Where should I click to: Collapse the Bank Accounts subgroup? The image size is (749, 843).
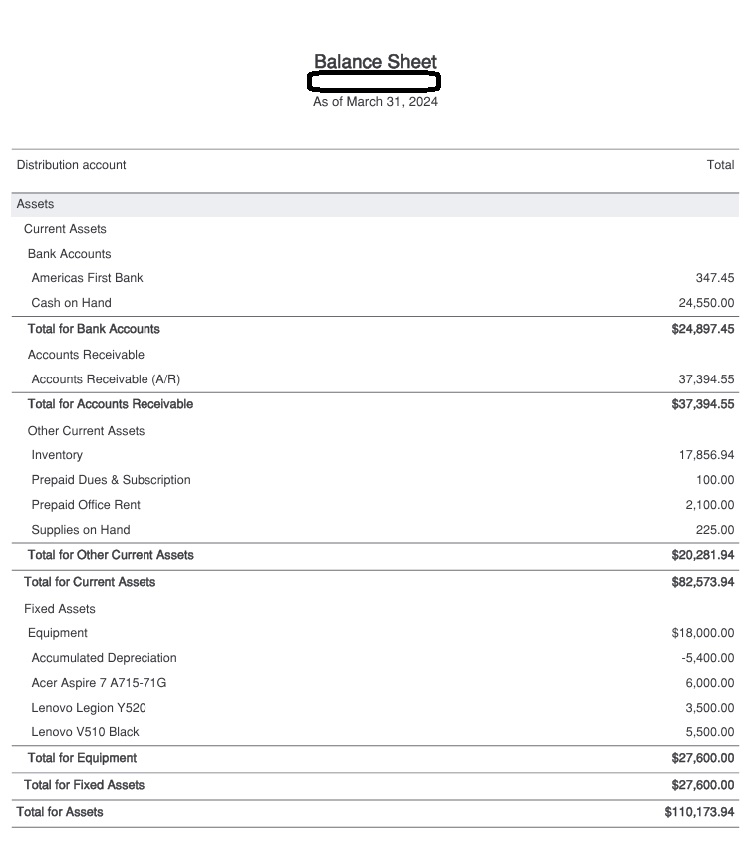point(69,254)
